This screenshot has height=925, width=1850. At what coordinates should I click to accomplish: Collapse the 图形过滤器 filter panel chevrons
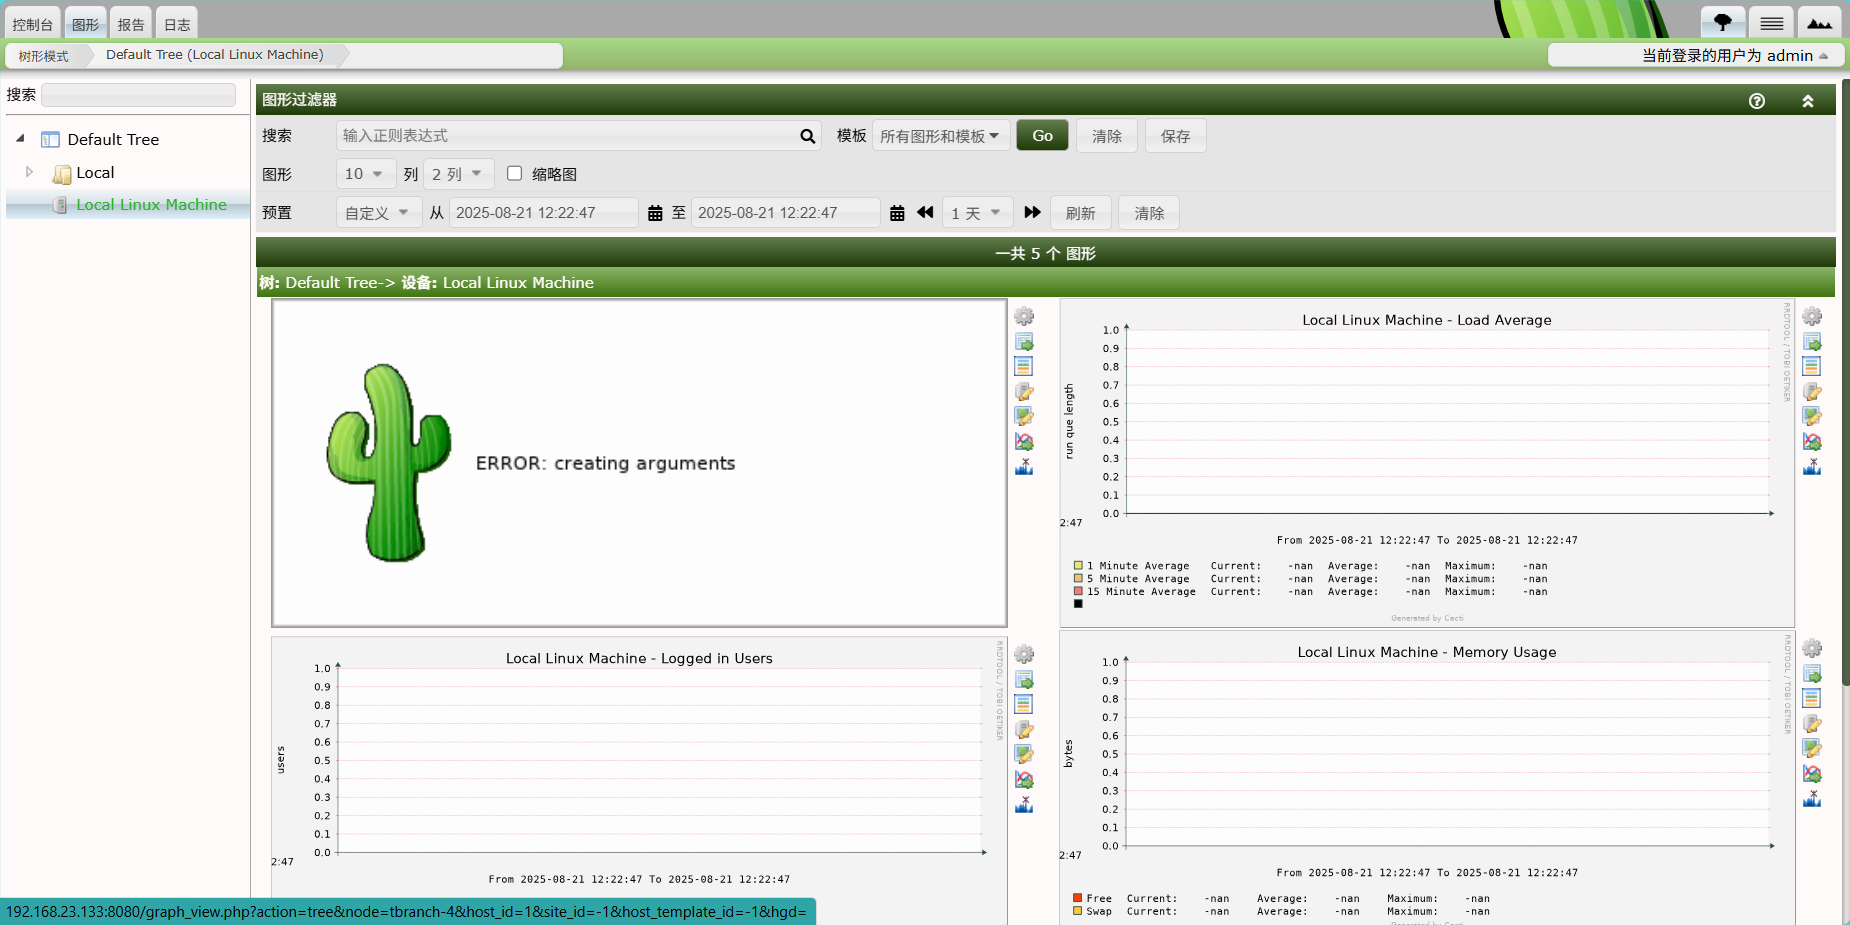pyautogui.click(x=1808, y=101)
